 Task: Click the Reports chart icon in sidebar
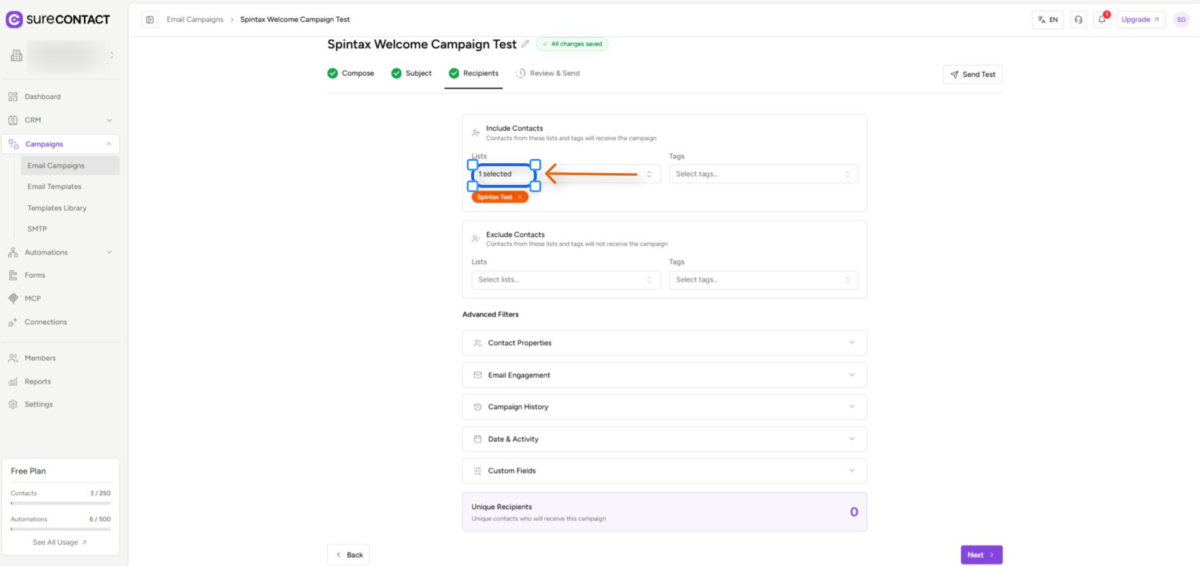coord(13,382)
